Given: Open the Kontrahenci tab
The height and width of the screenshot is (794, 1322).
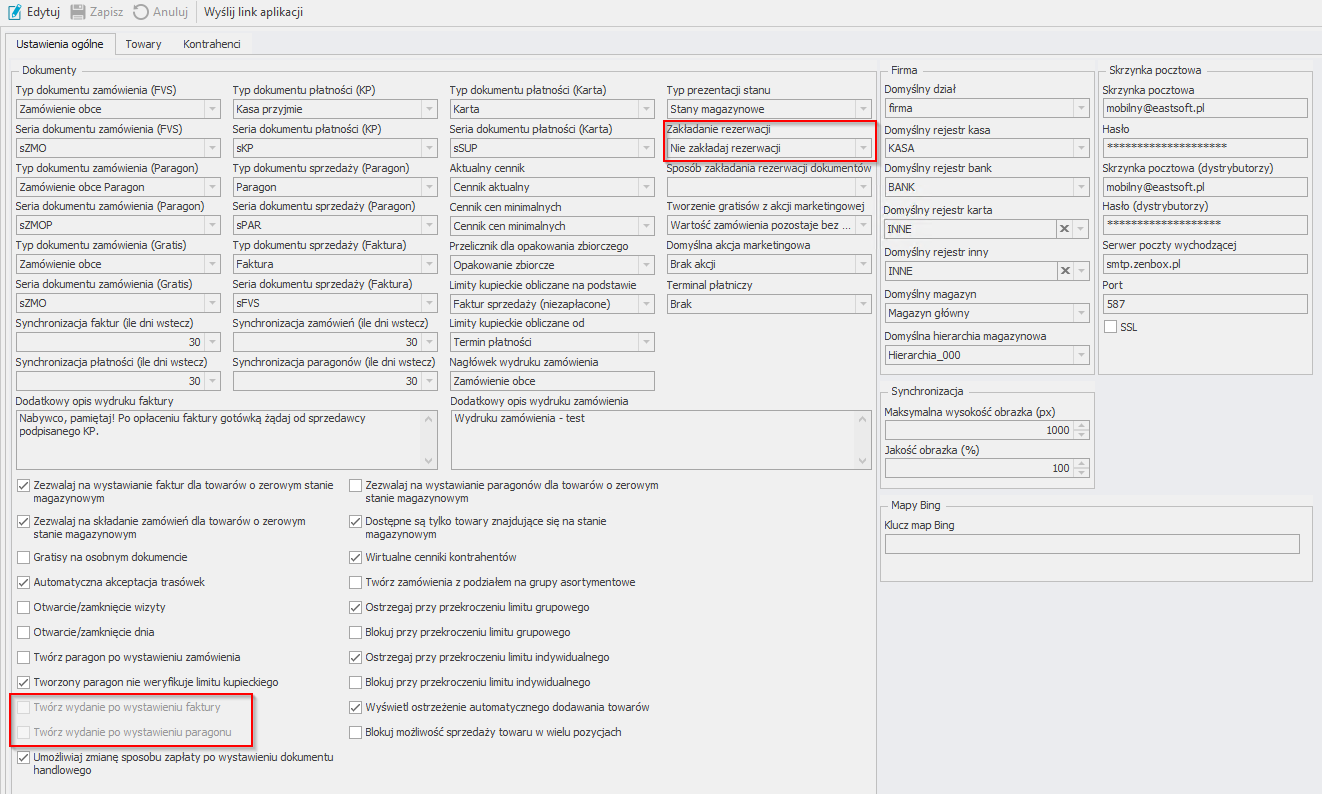Looking at the screenshot, I should point(211,44).
